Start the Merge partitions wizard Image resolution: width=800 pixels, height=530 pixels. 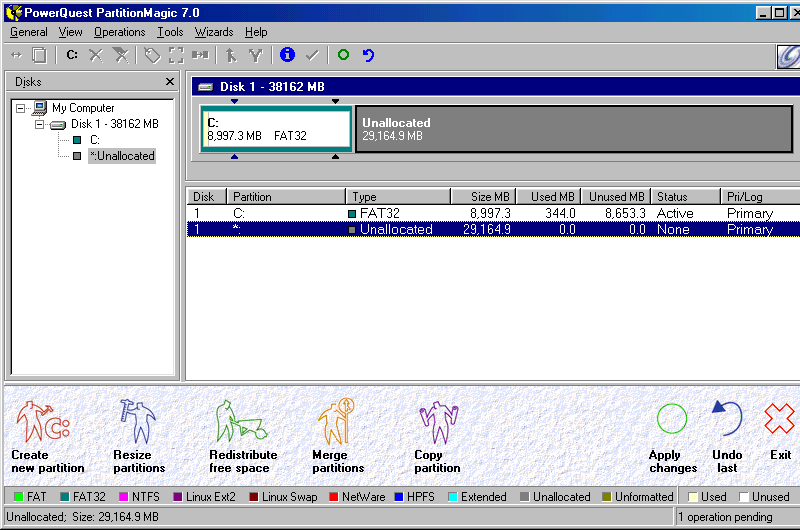(x=336, y=424)
